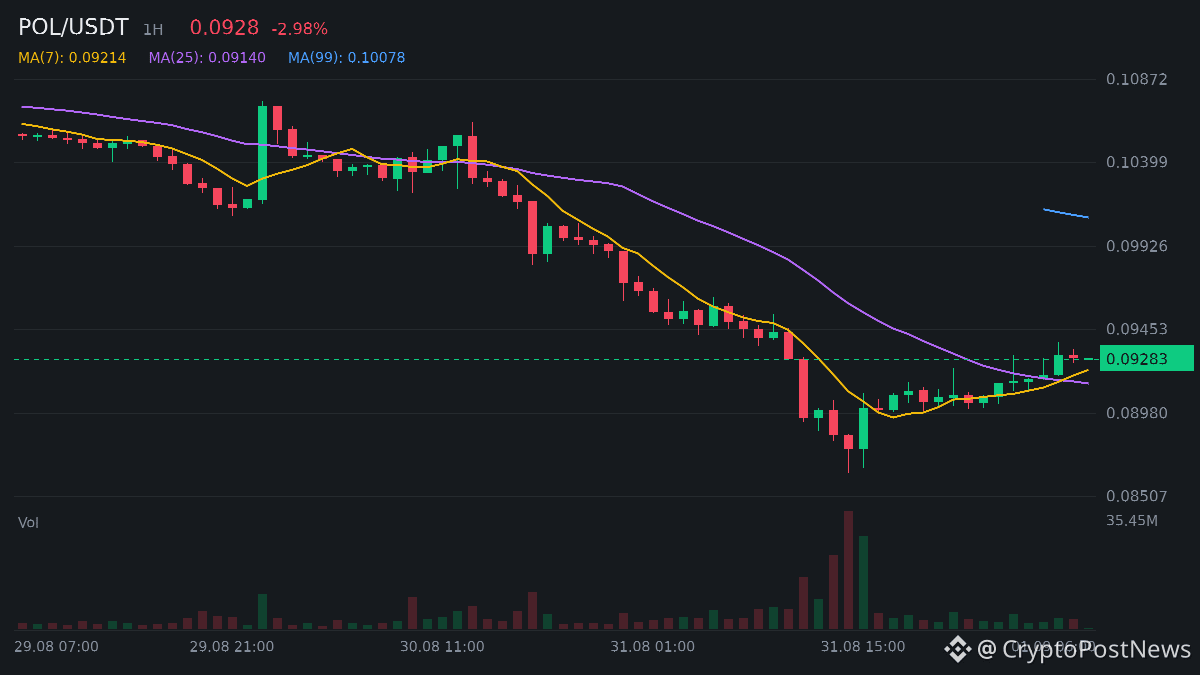
Task: Click the 30.08 11:00 time axis label
Action: tap(442, 647)
